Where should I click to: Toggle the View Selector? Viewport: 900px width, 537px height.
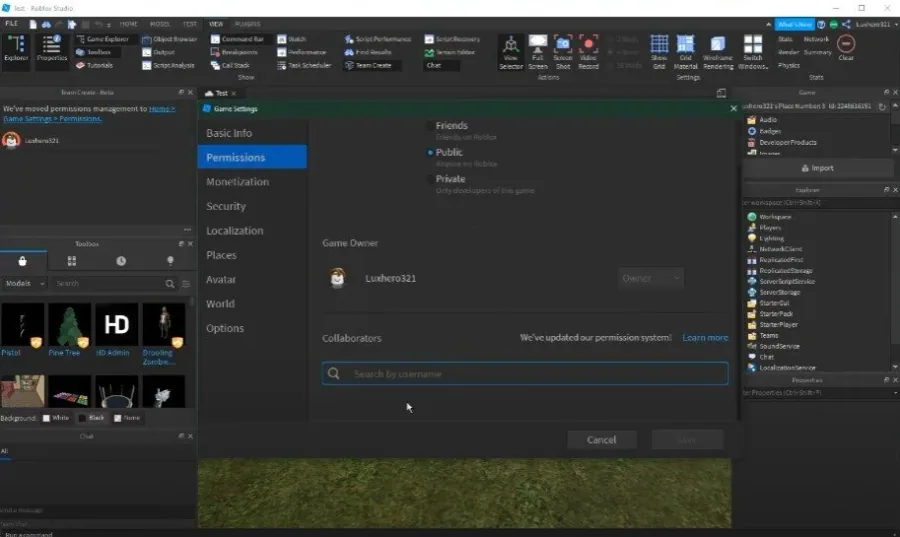[x=510, y=52]
